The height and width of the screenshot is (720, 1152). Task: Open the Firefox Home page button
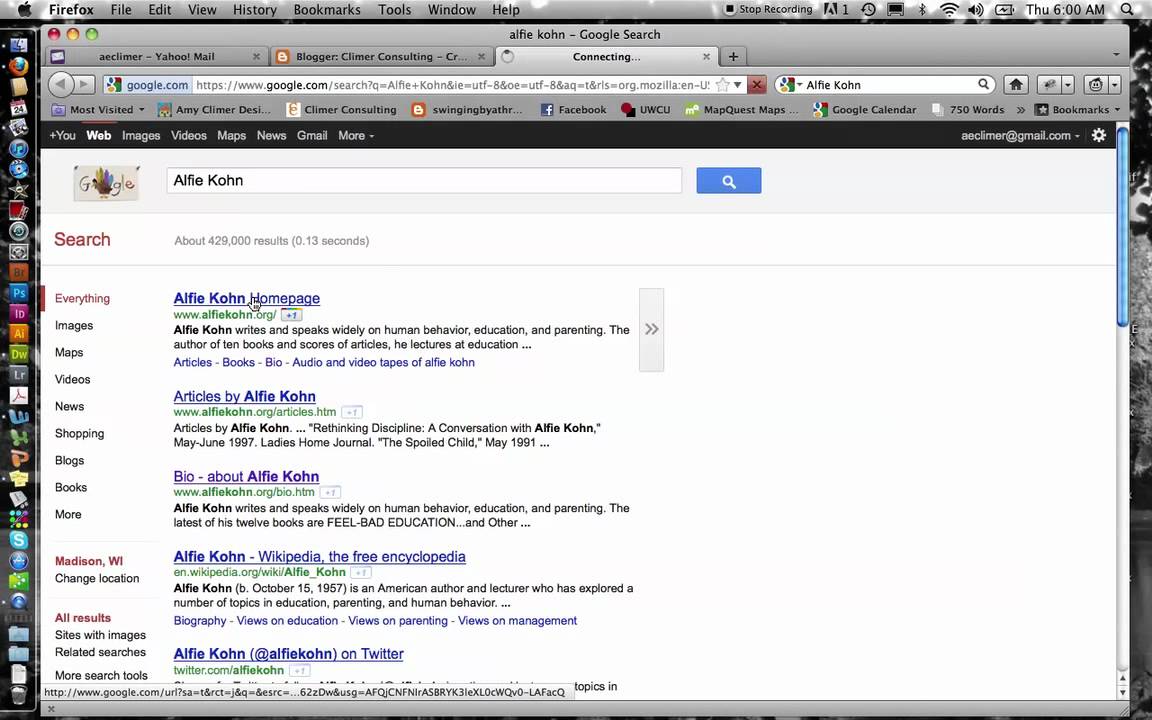[x=1016, y=84]
